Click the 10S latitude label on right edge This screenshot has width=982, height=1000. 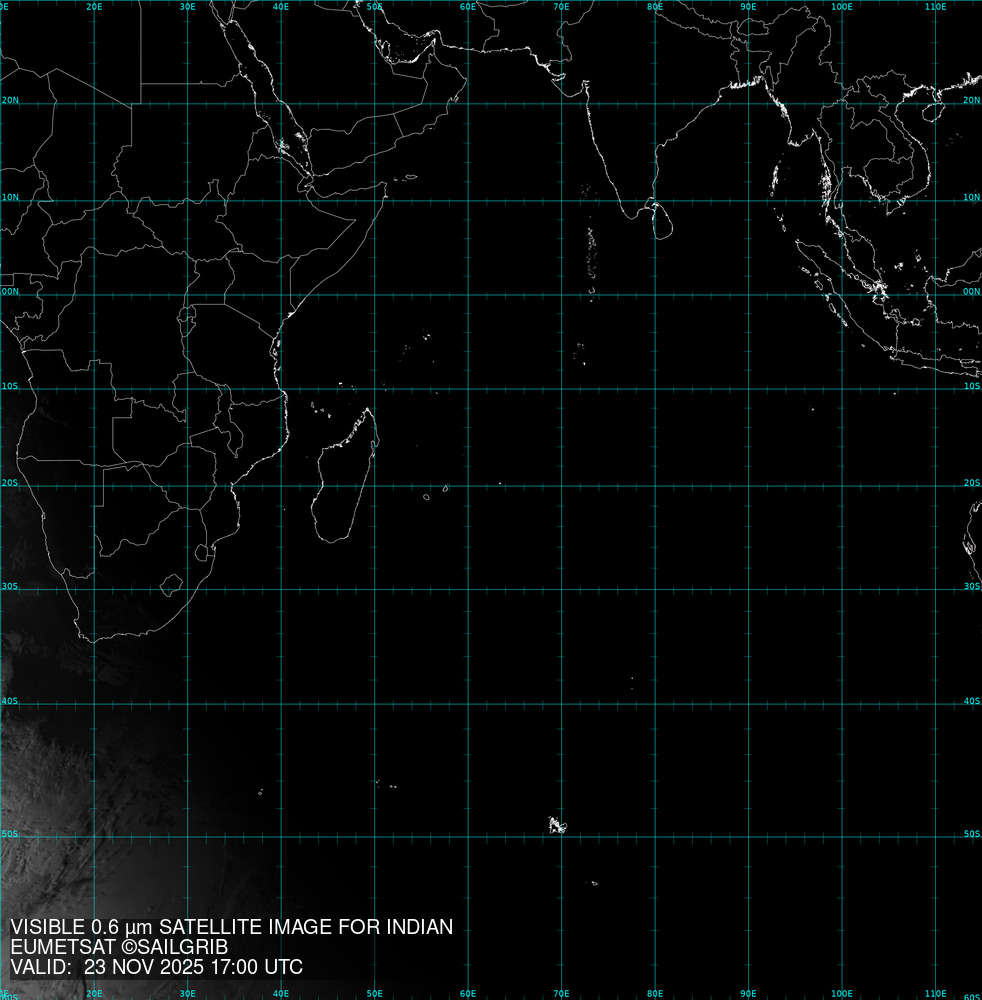click(x=971, y=386)
